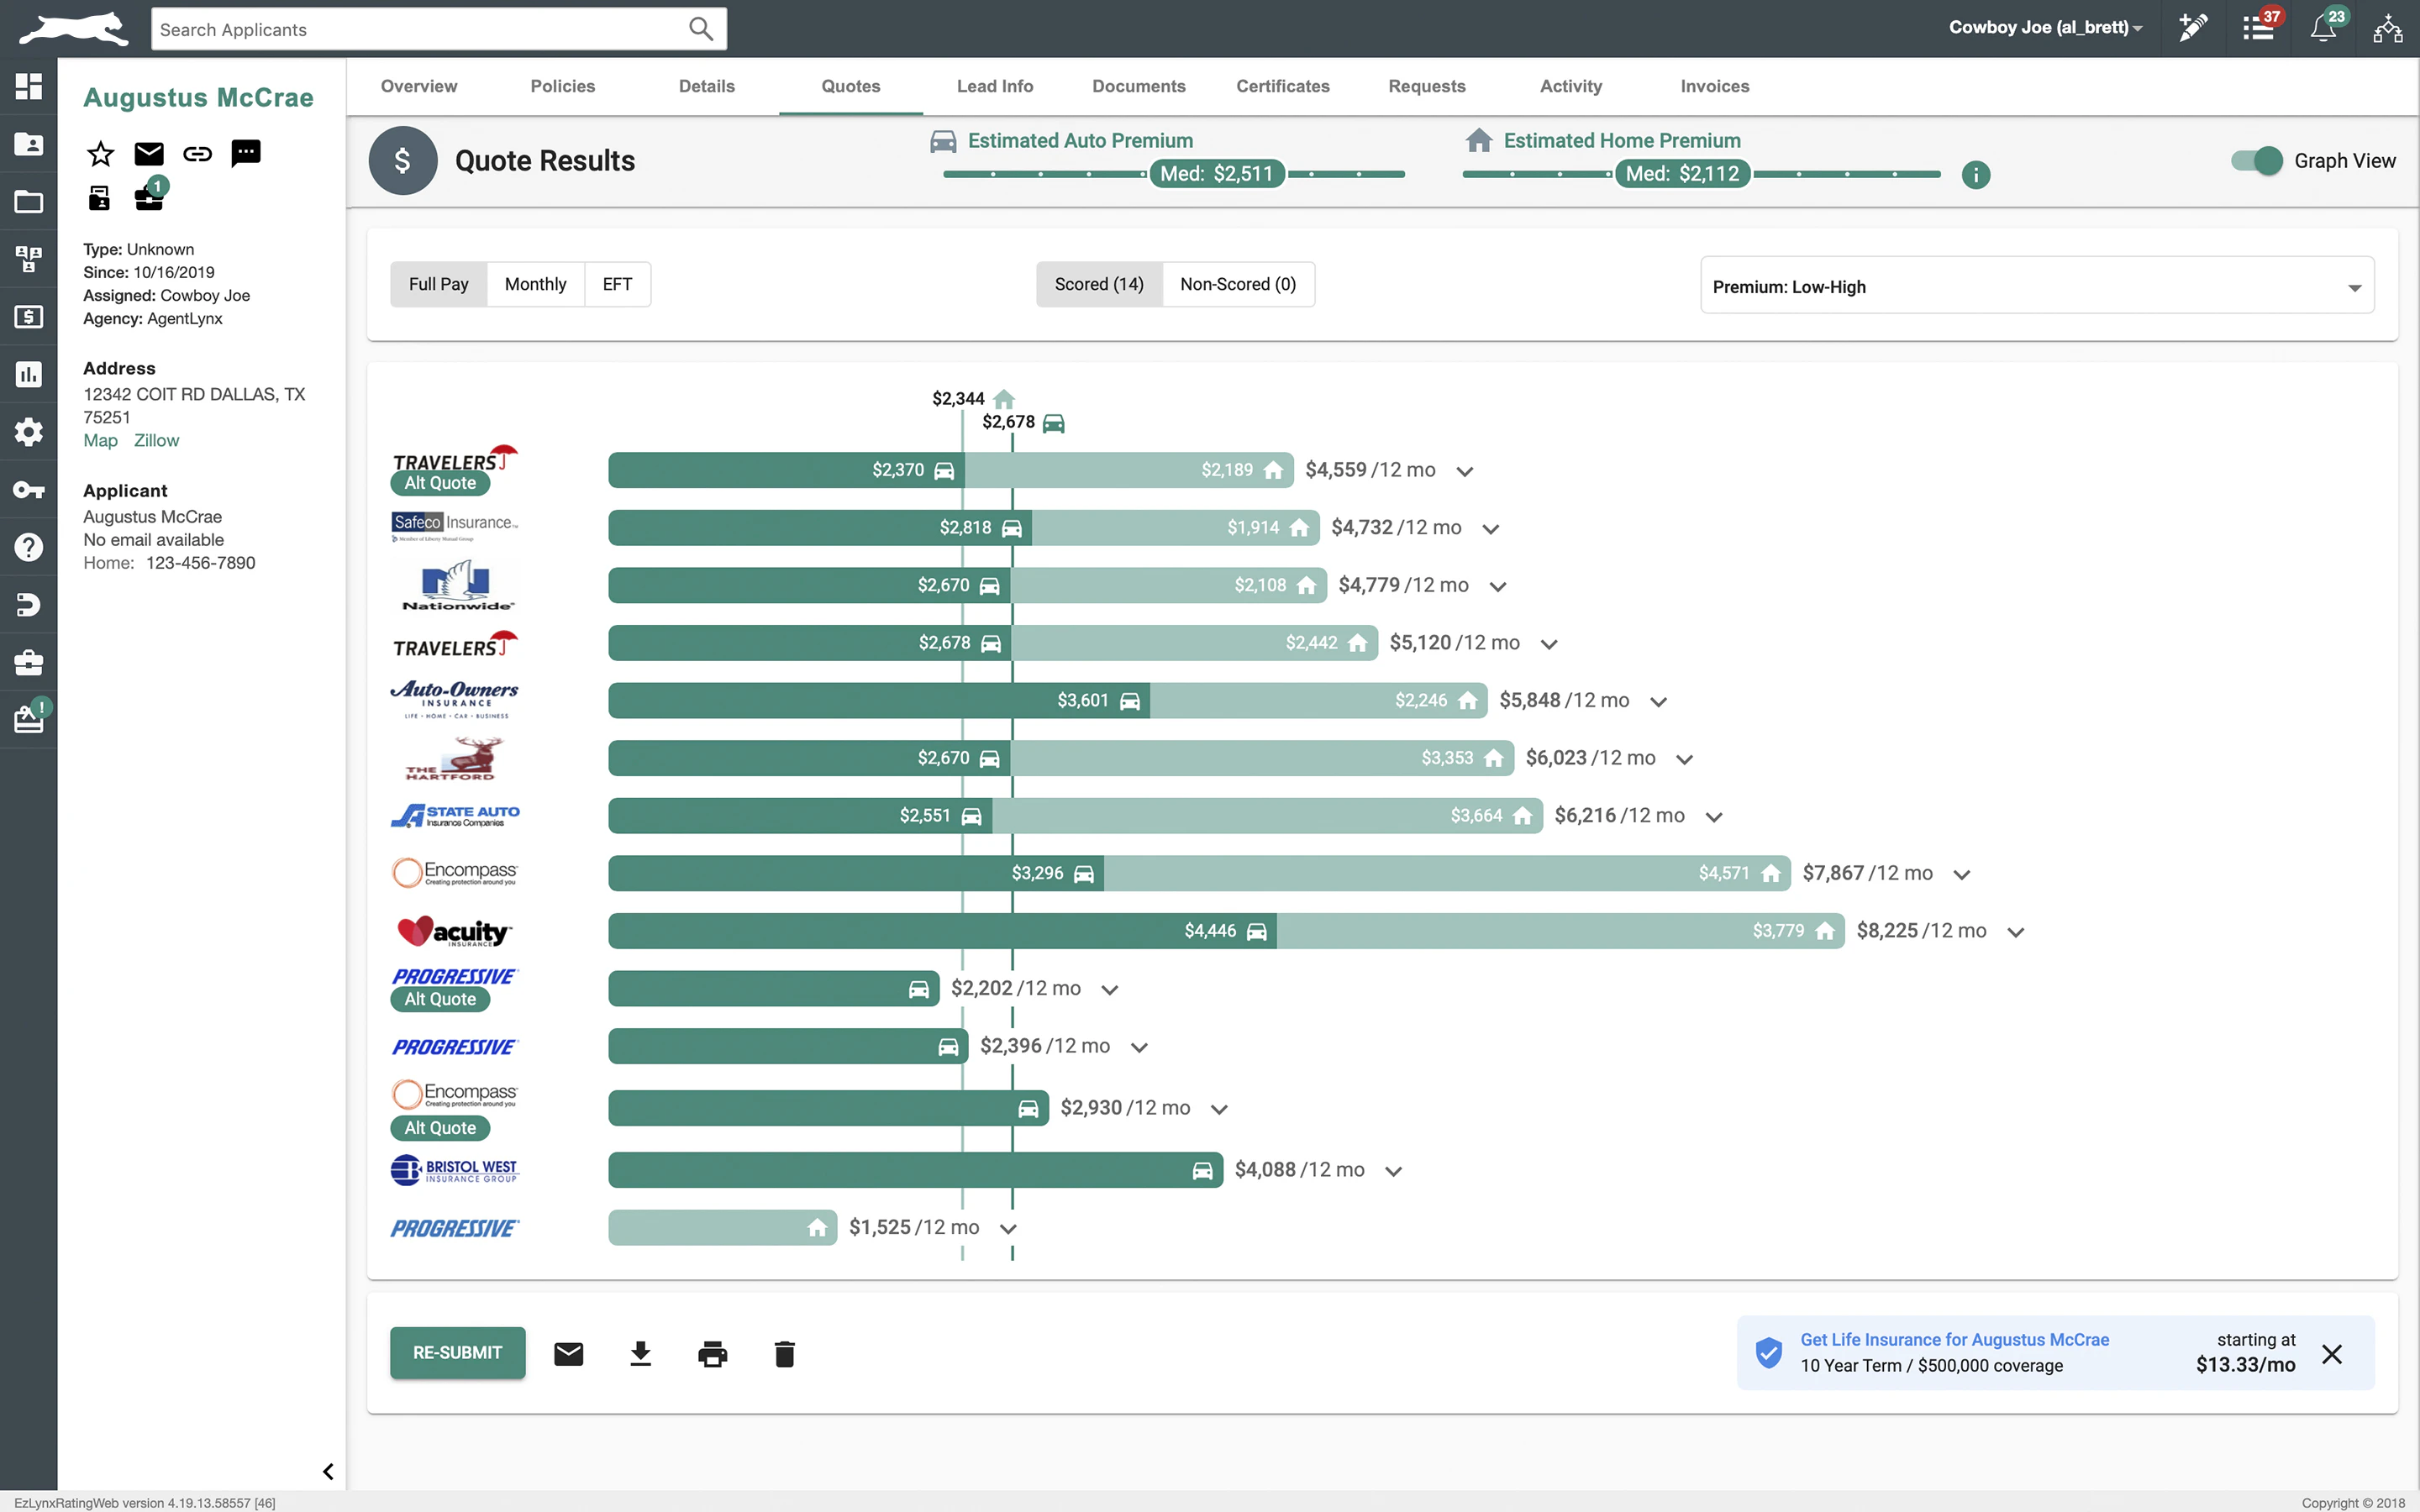Delete quotes using the trash icon
Image resolution: width=2420 pixels, height=1512 pixels.
[x=784, y=1353]
